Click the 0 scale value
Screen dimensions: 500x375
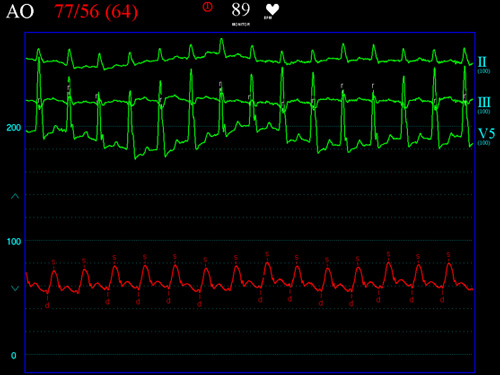[14, 356]
